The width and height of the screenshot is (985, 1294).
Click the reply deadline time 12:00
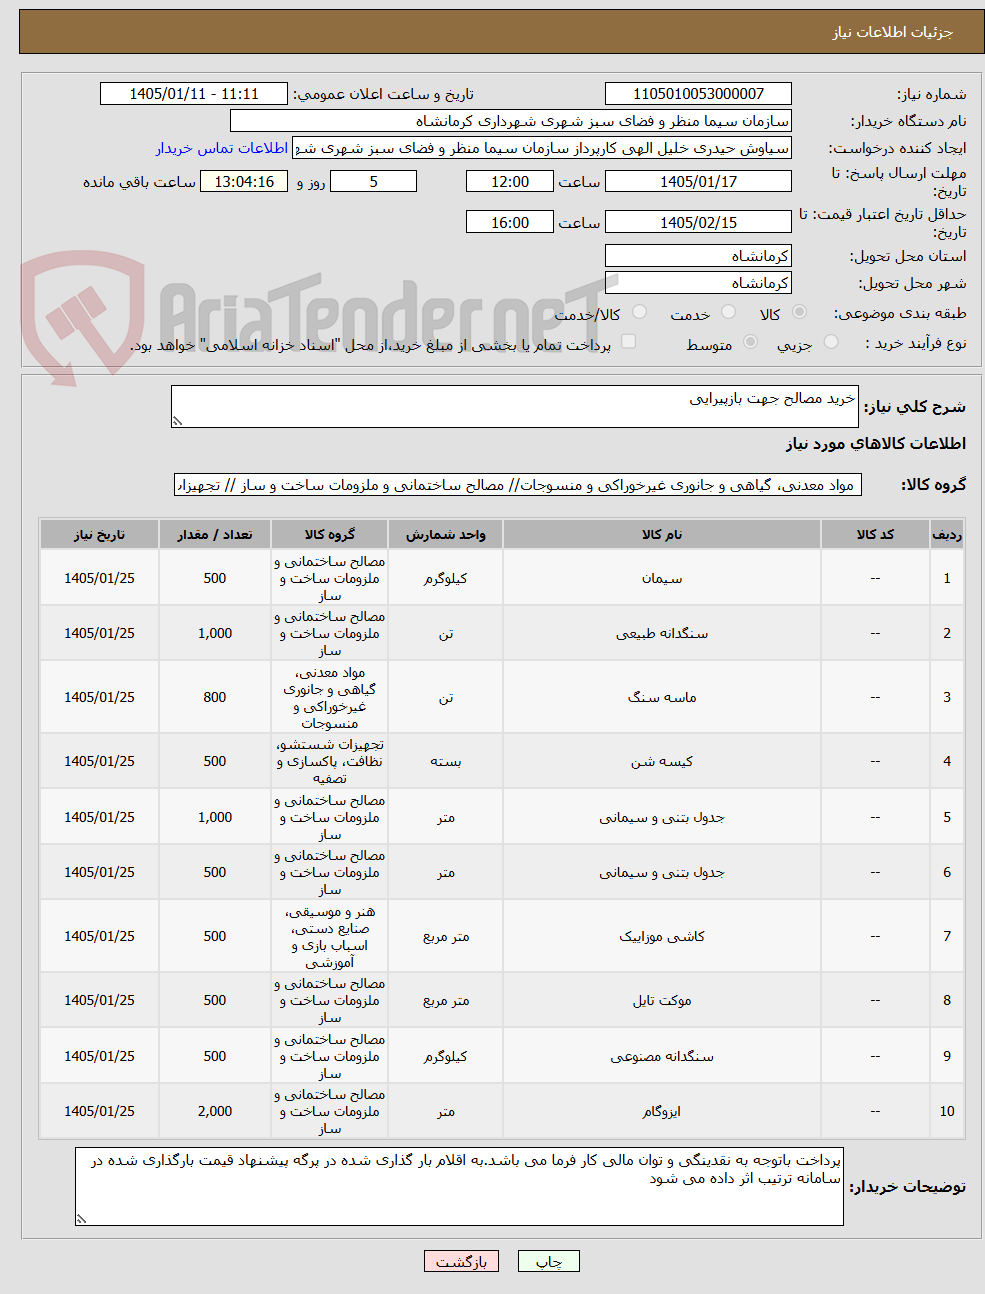click(510, 181)
